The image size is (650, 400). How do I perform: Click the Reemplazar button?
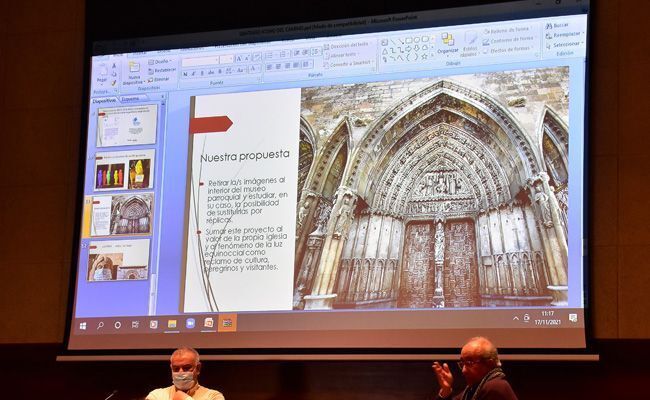pyautogui.click(x=565, y=34)
